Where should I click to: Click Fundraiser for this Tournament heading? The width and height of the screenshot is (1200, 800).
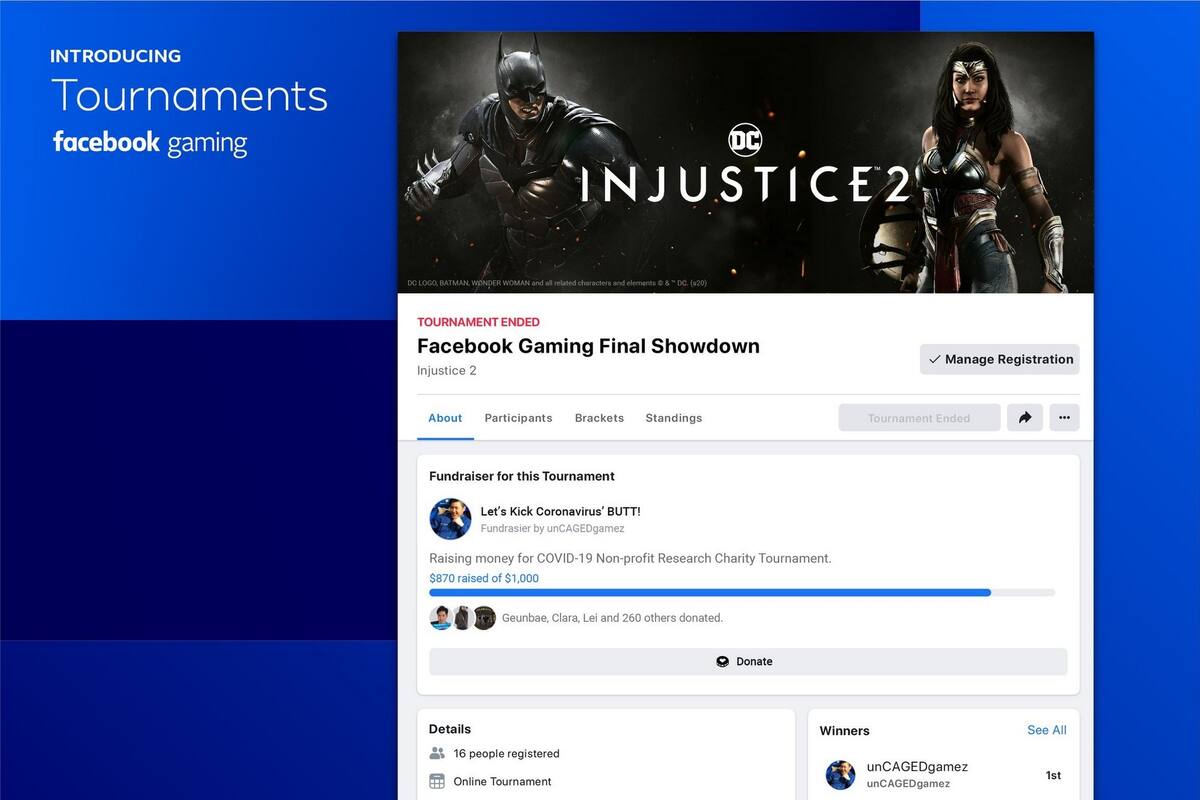522,476
